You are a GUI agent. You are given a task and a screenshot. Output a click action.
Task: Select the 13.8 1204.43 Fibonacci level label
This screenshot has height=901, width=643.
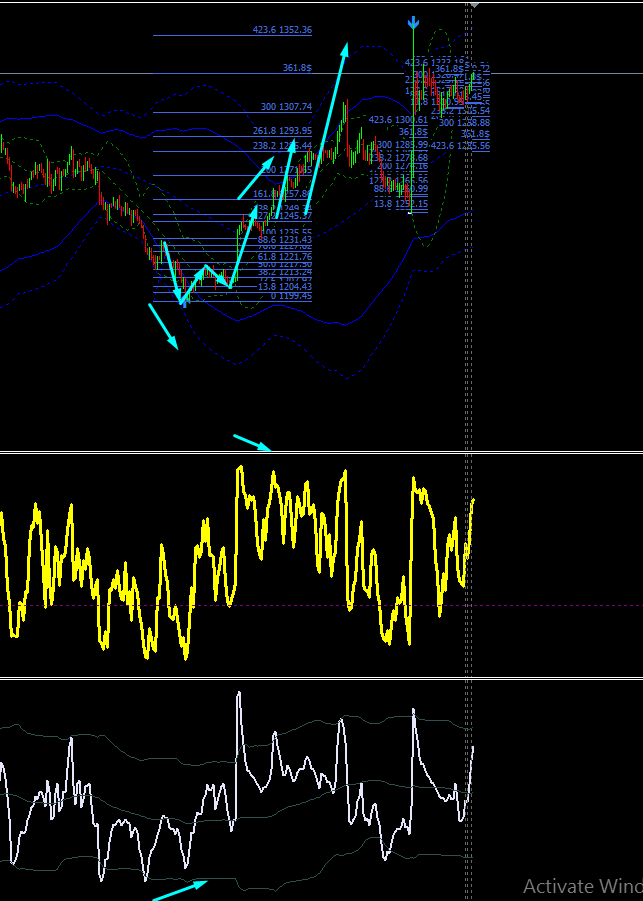click(285, 287)
